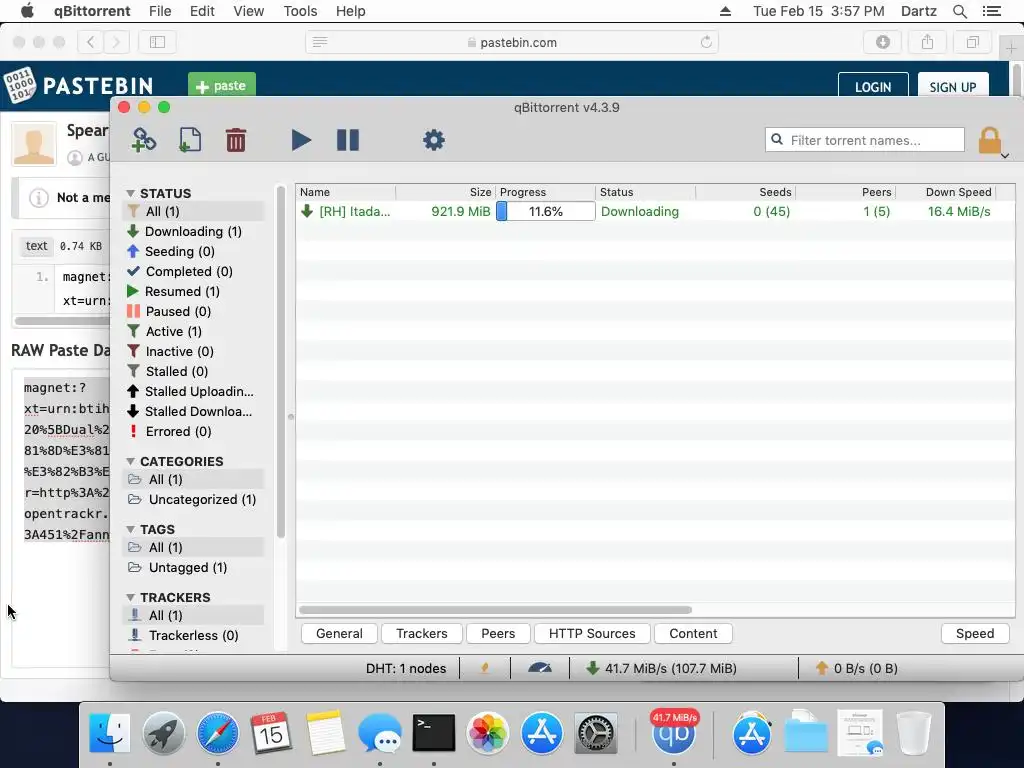Open qBittorrent options via gear icon

pos(434,140)
